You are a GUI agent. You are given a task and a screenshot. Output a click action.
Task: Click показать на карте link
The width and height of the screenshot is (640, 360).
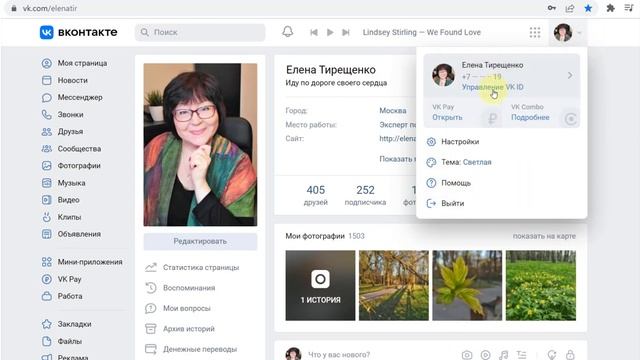coord(544,236)
